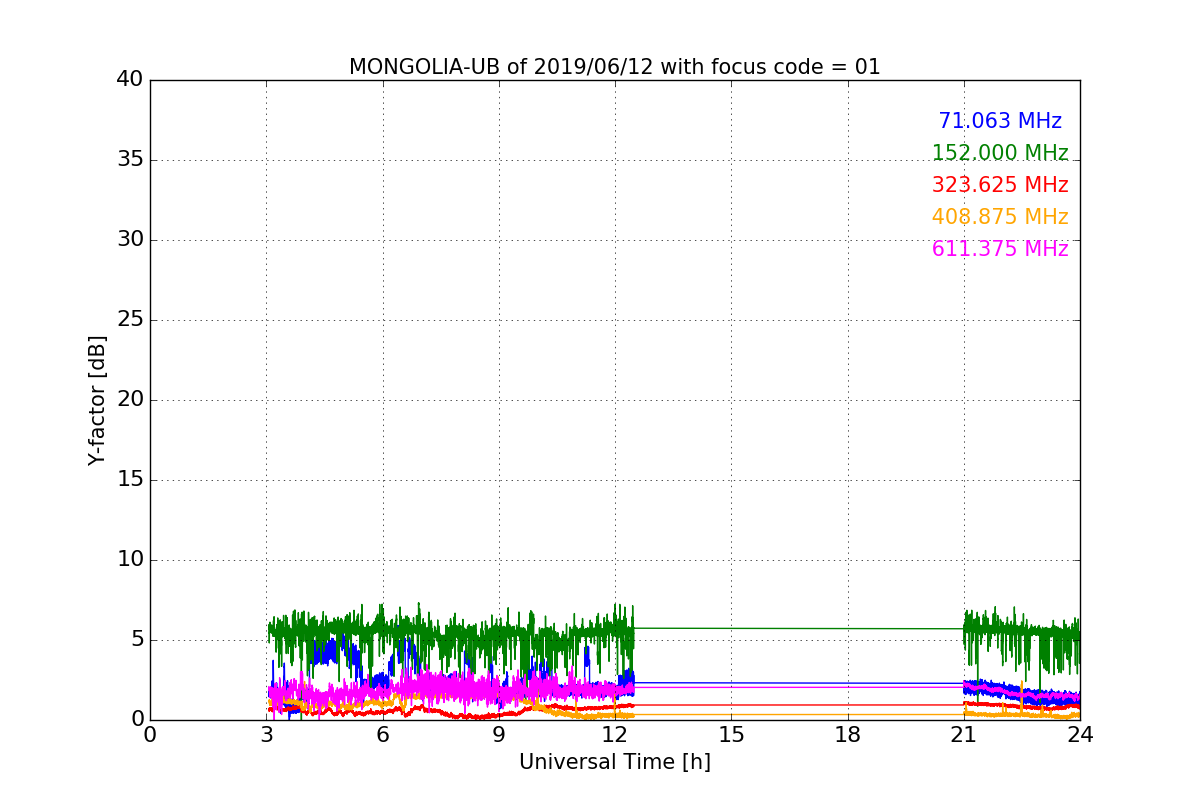Click the x-axis tick label 12
This screenshot has width=1200, height=800.
click(x=615, y=735)
